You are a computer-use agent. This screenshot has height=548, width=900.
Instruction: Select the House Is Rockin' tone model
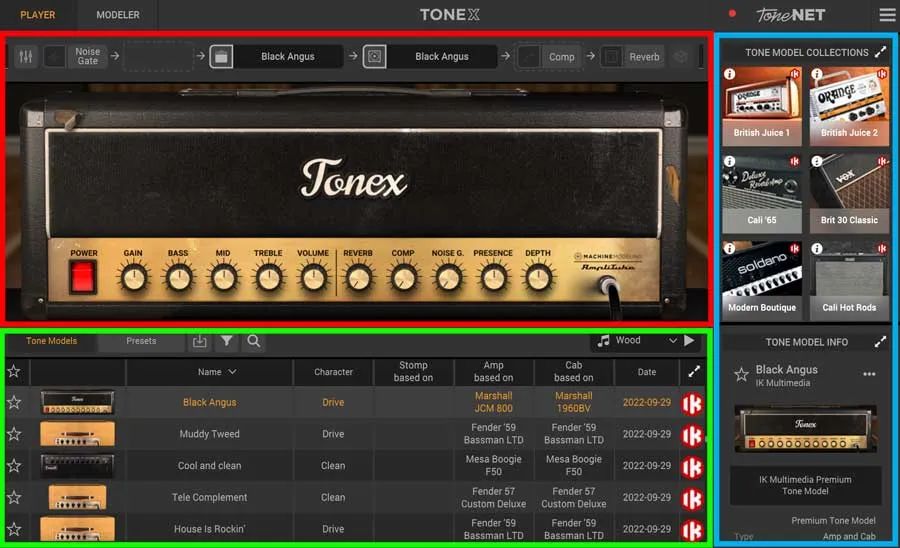point(210,529)
